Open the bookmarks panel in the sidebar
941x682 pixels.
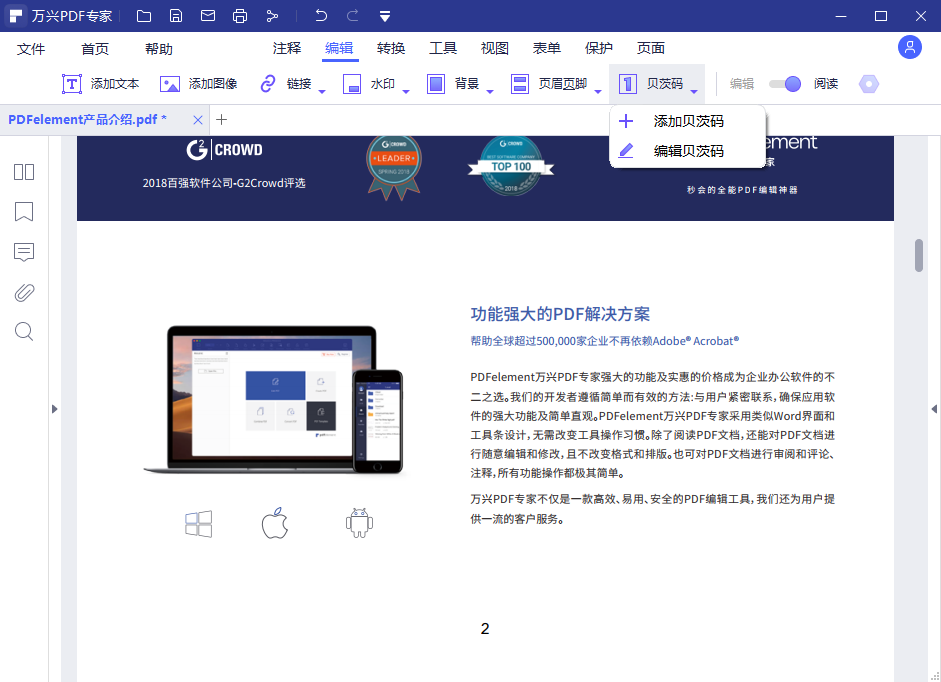23,212
